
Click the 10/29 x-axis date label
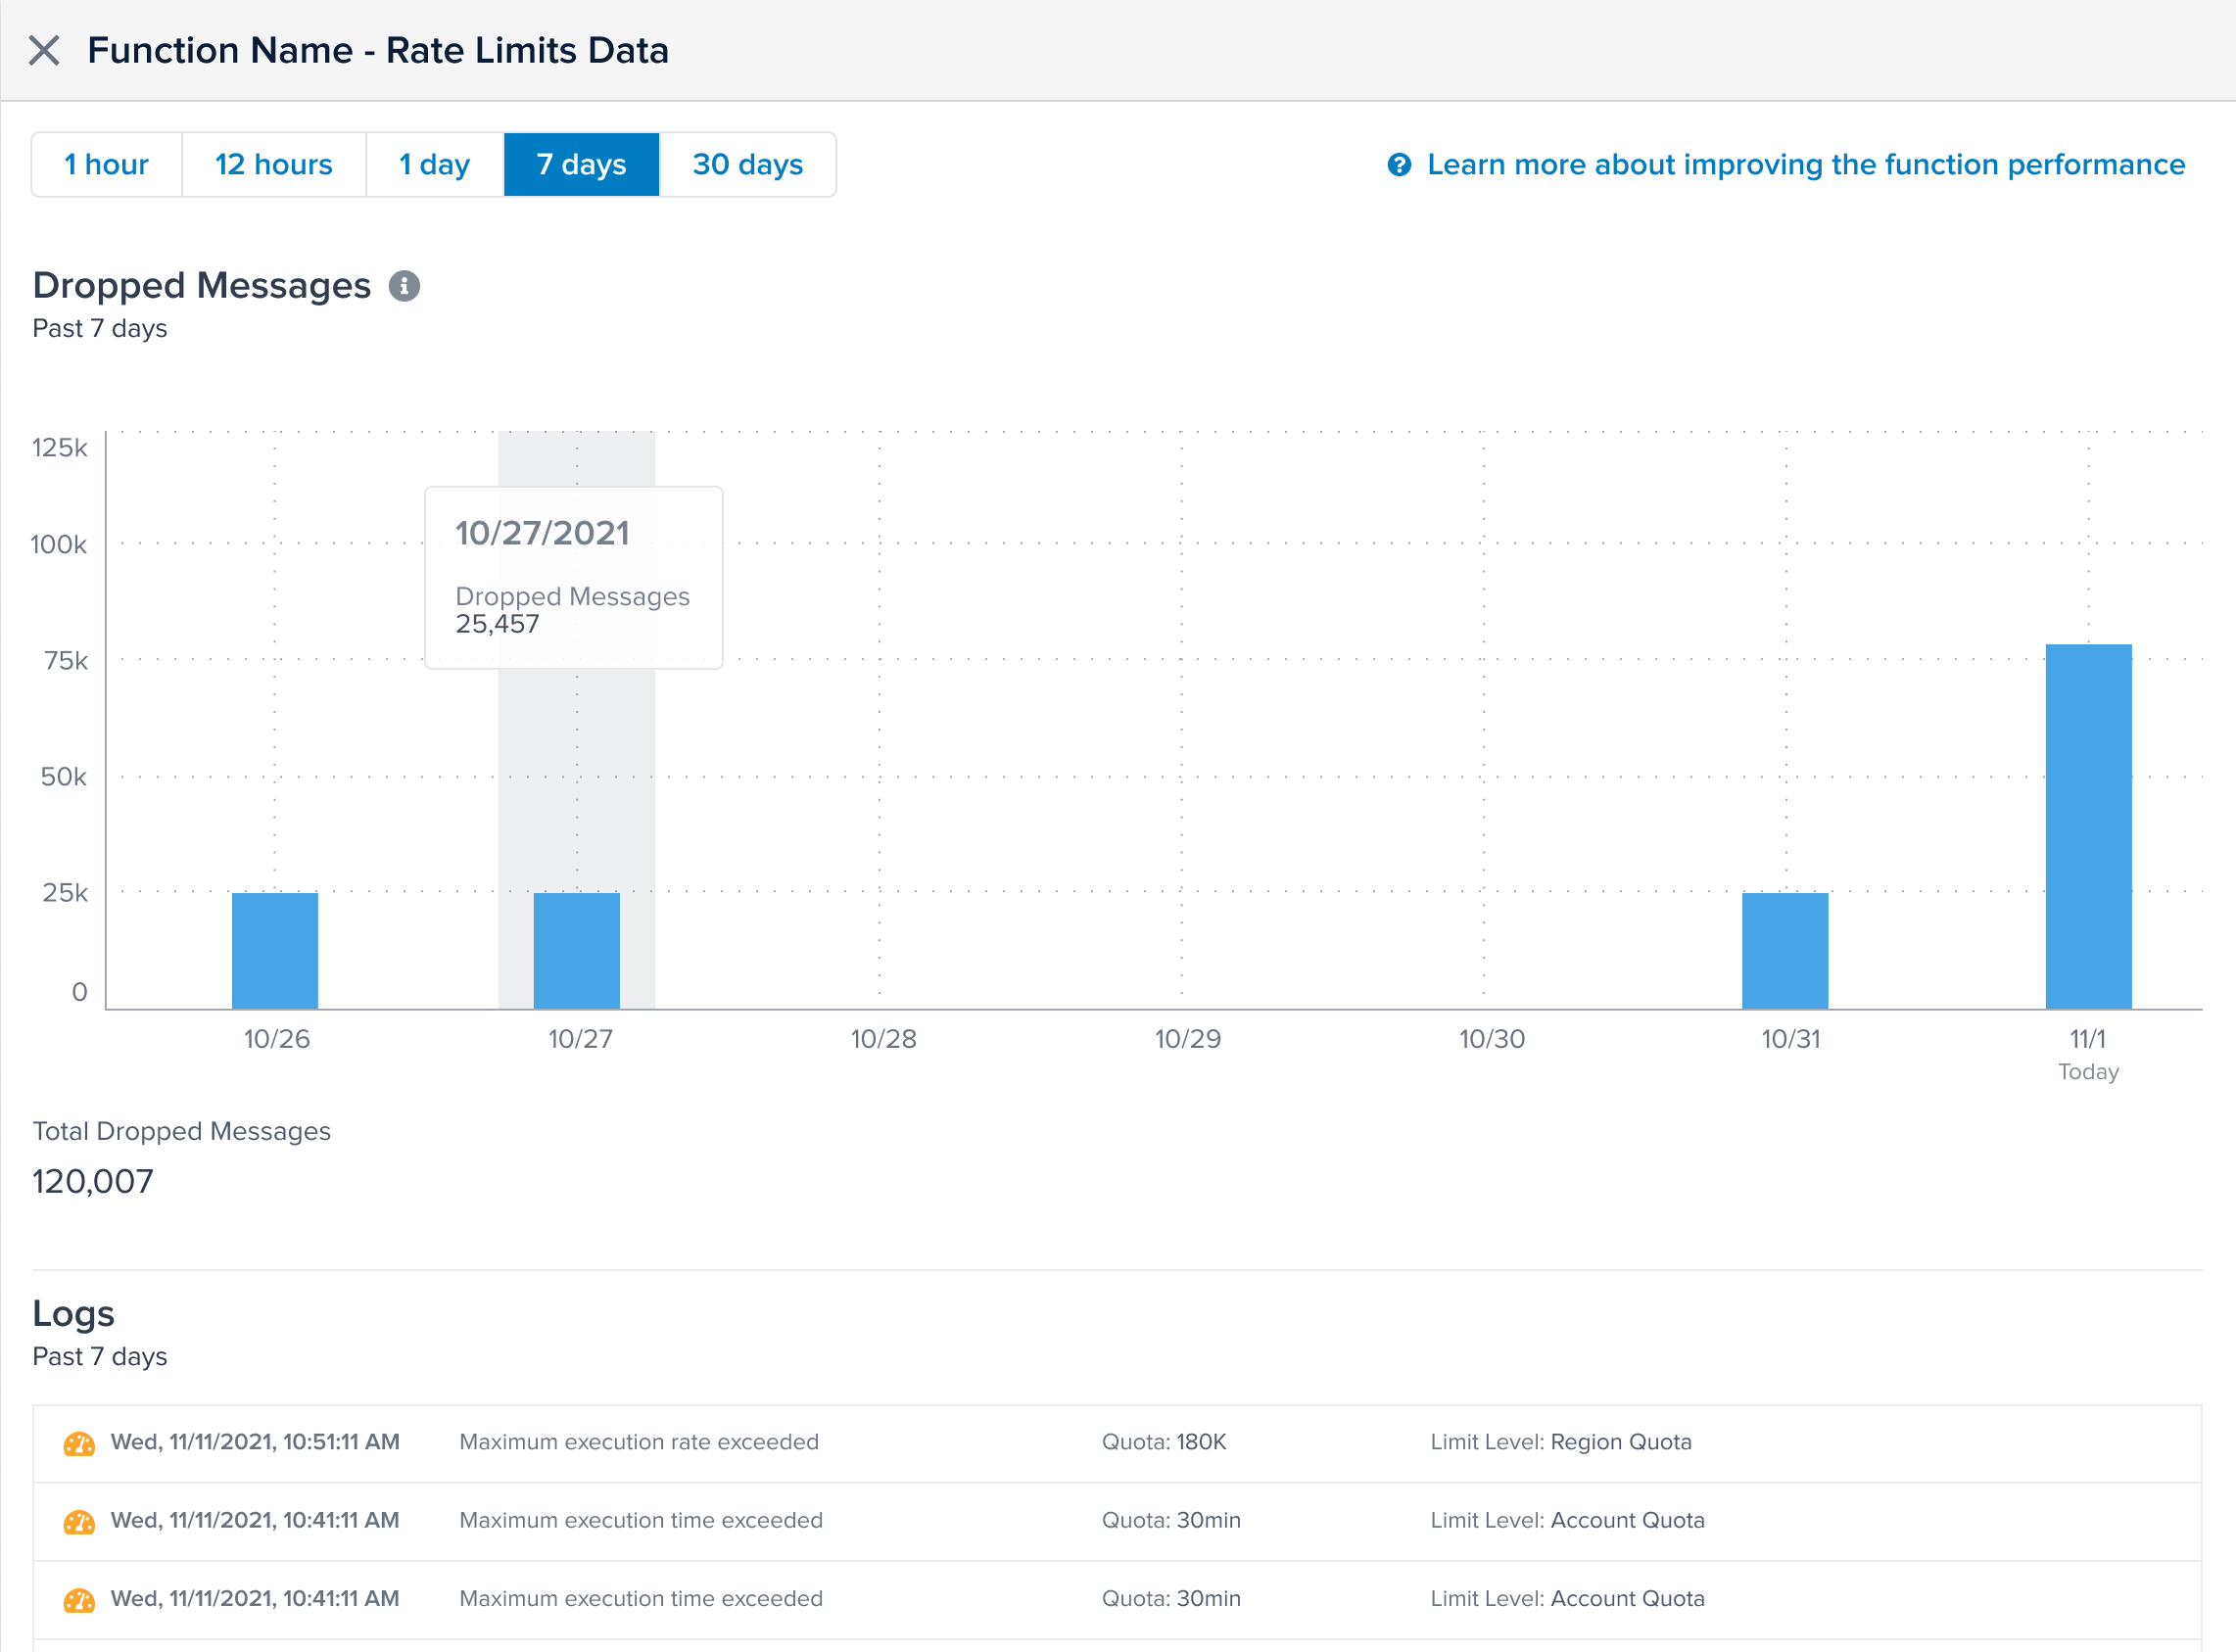pos(1187,1039)
